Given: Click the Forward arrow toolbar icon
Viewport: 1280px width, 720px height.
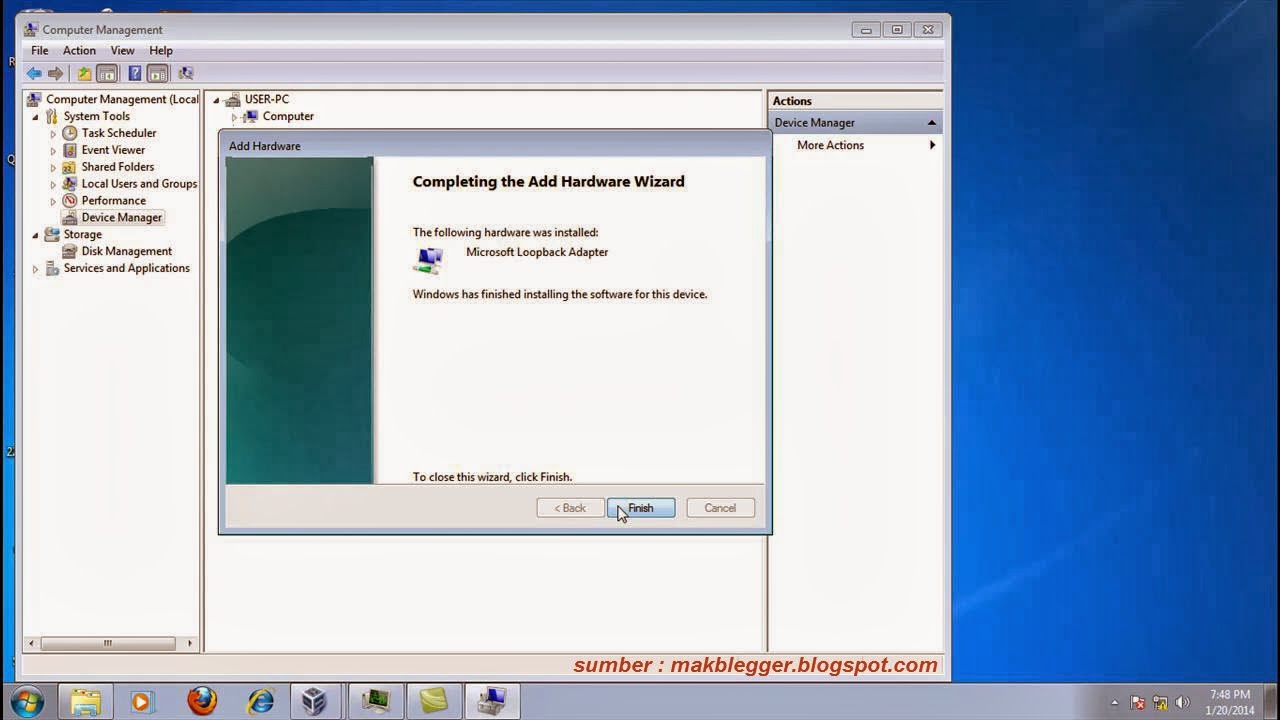Looking at the screenshot, I should pos(56,73).
